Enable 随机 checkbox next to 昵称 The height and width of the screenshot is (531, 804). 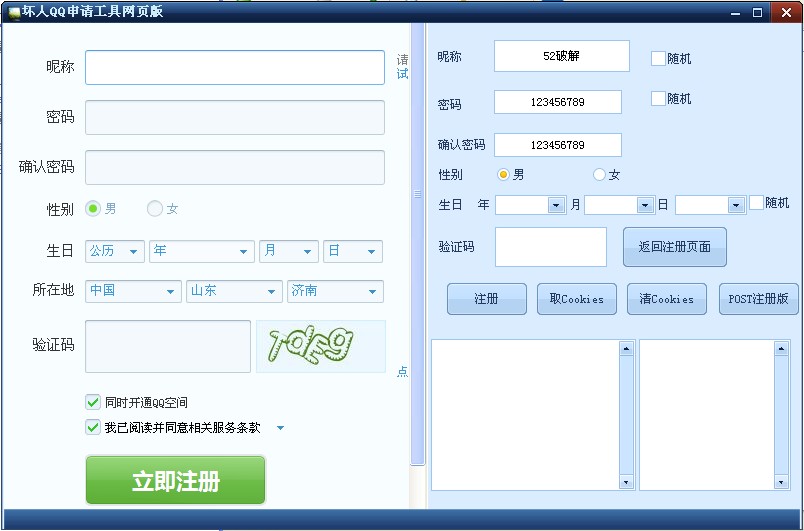coord(658,58)
